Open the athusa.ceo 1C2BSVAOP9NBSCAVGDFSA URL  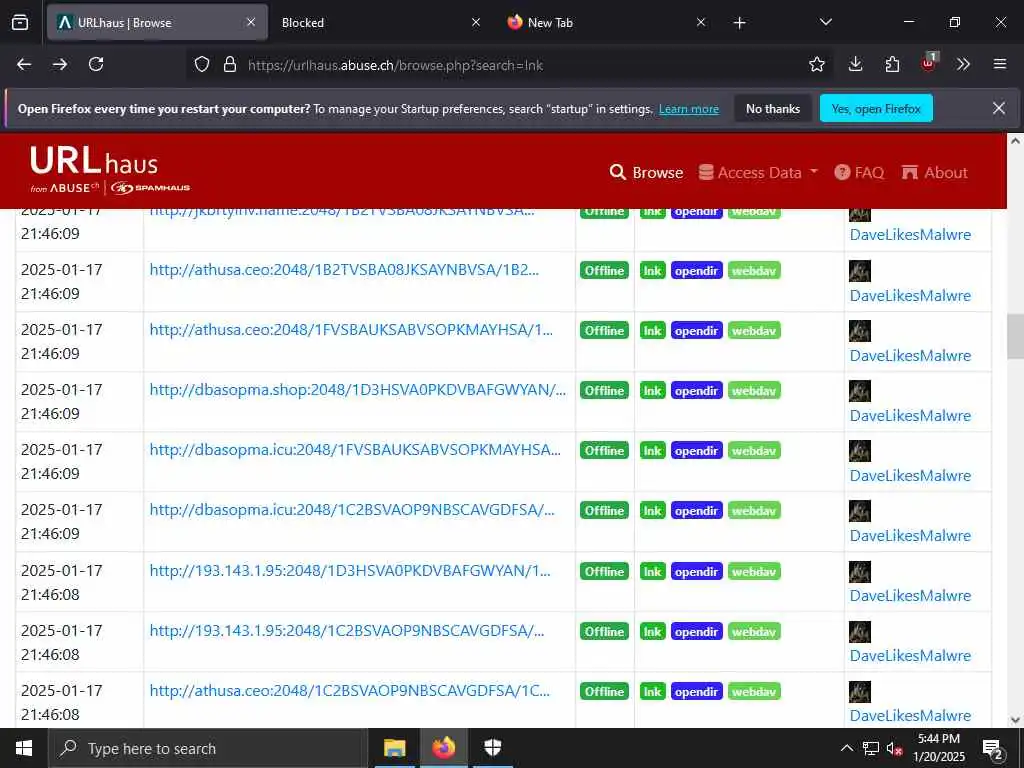pyautogui.click(x=349, y=691)
